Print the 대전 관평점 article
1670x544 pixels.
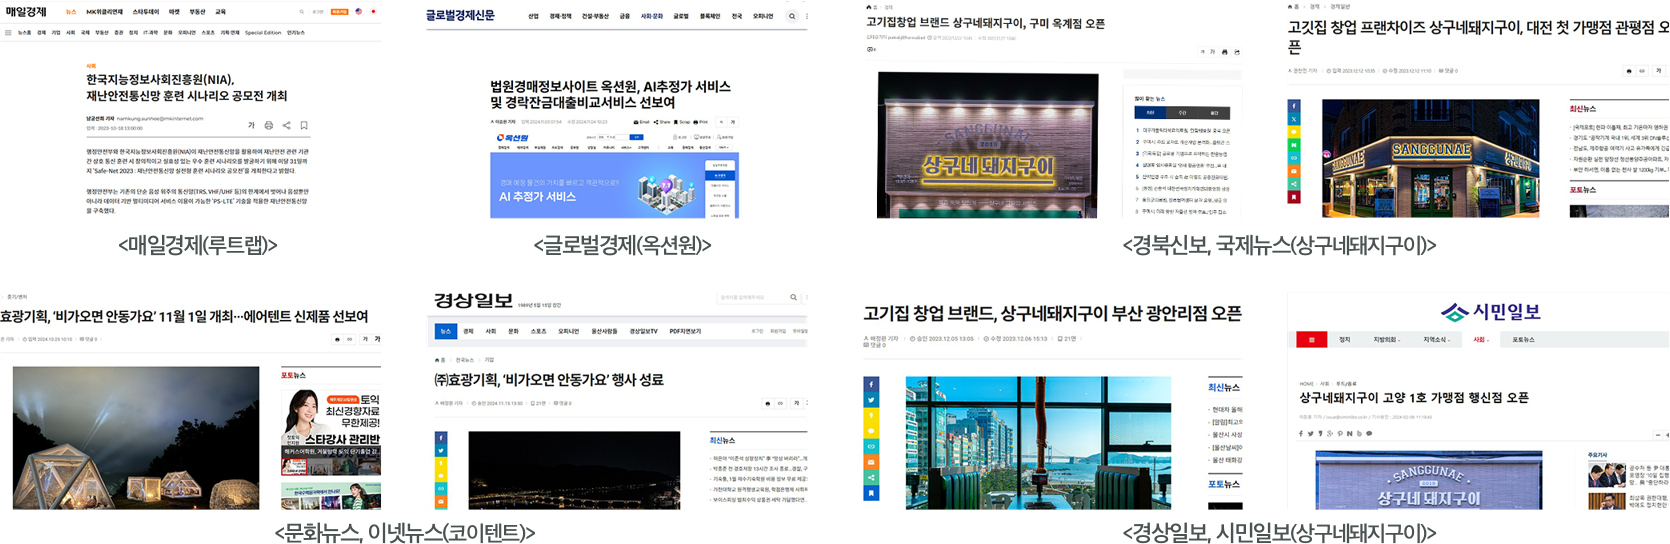(1629, 71)
